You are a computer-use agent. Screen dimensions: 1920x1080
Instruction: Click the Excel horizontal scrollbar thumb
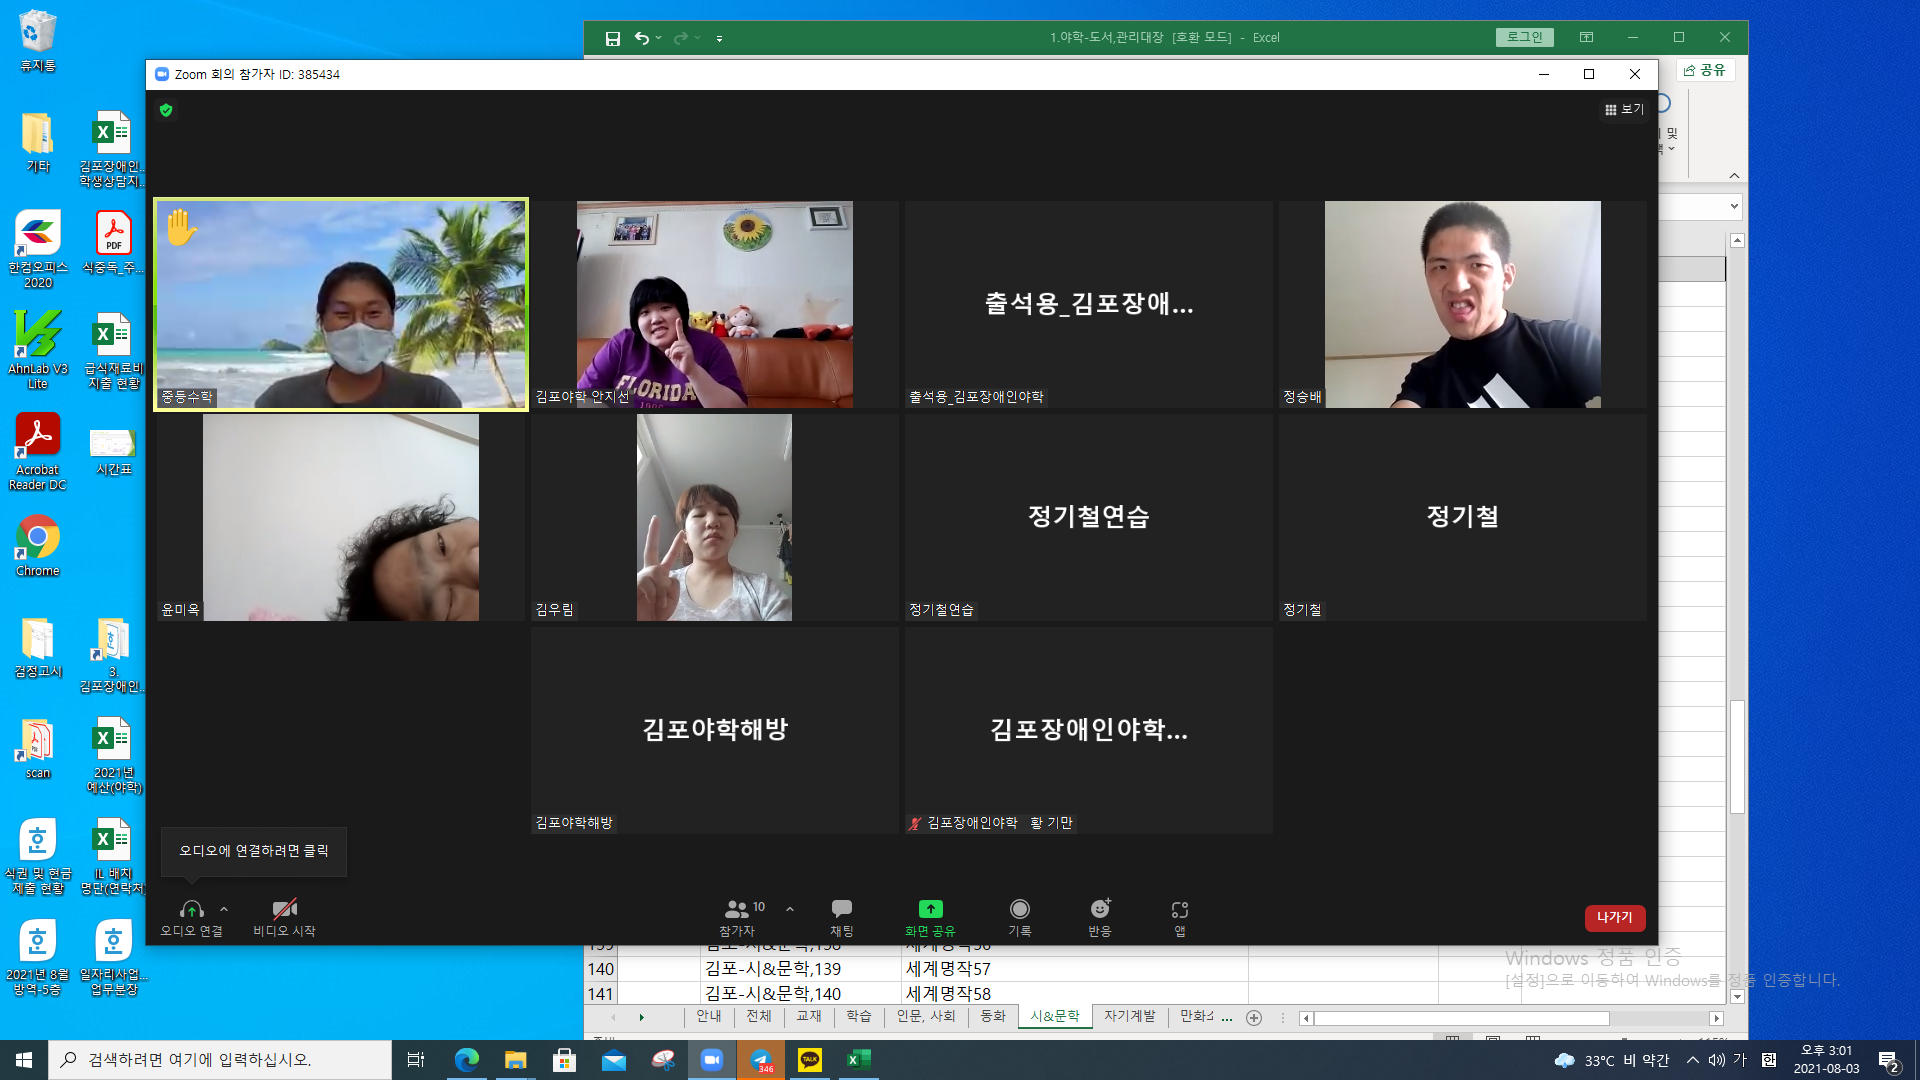(x=1461, y=1018)
